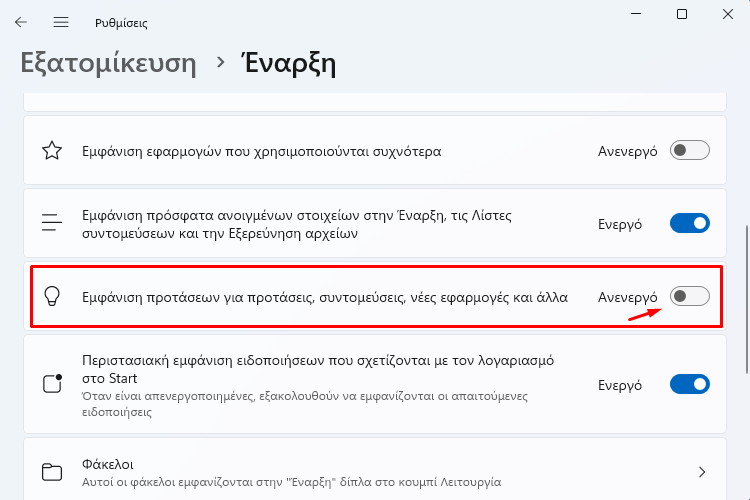This screenshot has height=500, width=750.
Task: Click the lightbulb suggestions icon
Action: [52, 296]
